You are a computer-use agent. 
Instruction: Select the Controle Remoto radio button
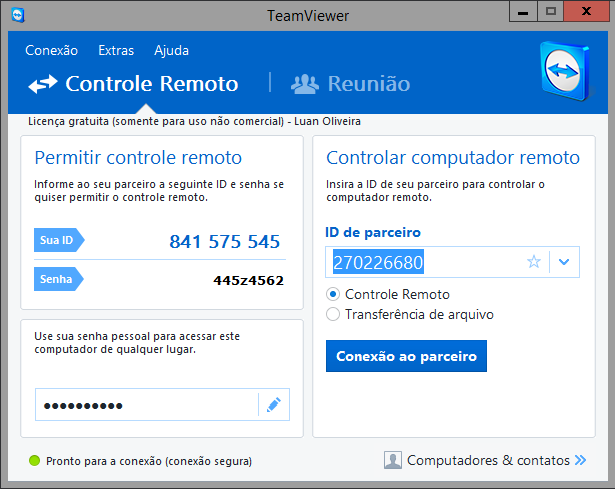tap(333, 294)
